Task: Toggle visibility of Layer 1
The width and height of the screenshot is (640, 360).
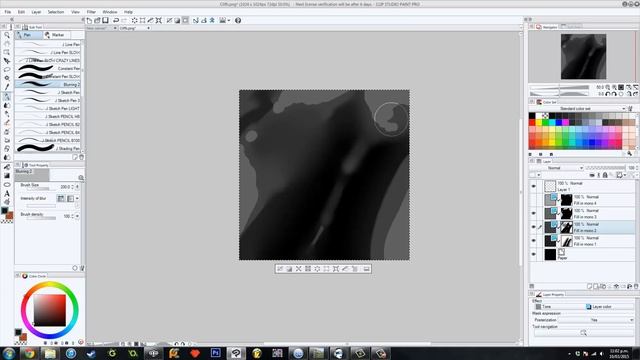Action: pos(533,186)
